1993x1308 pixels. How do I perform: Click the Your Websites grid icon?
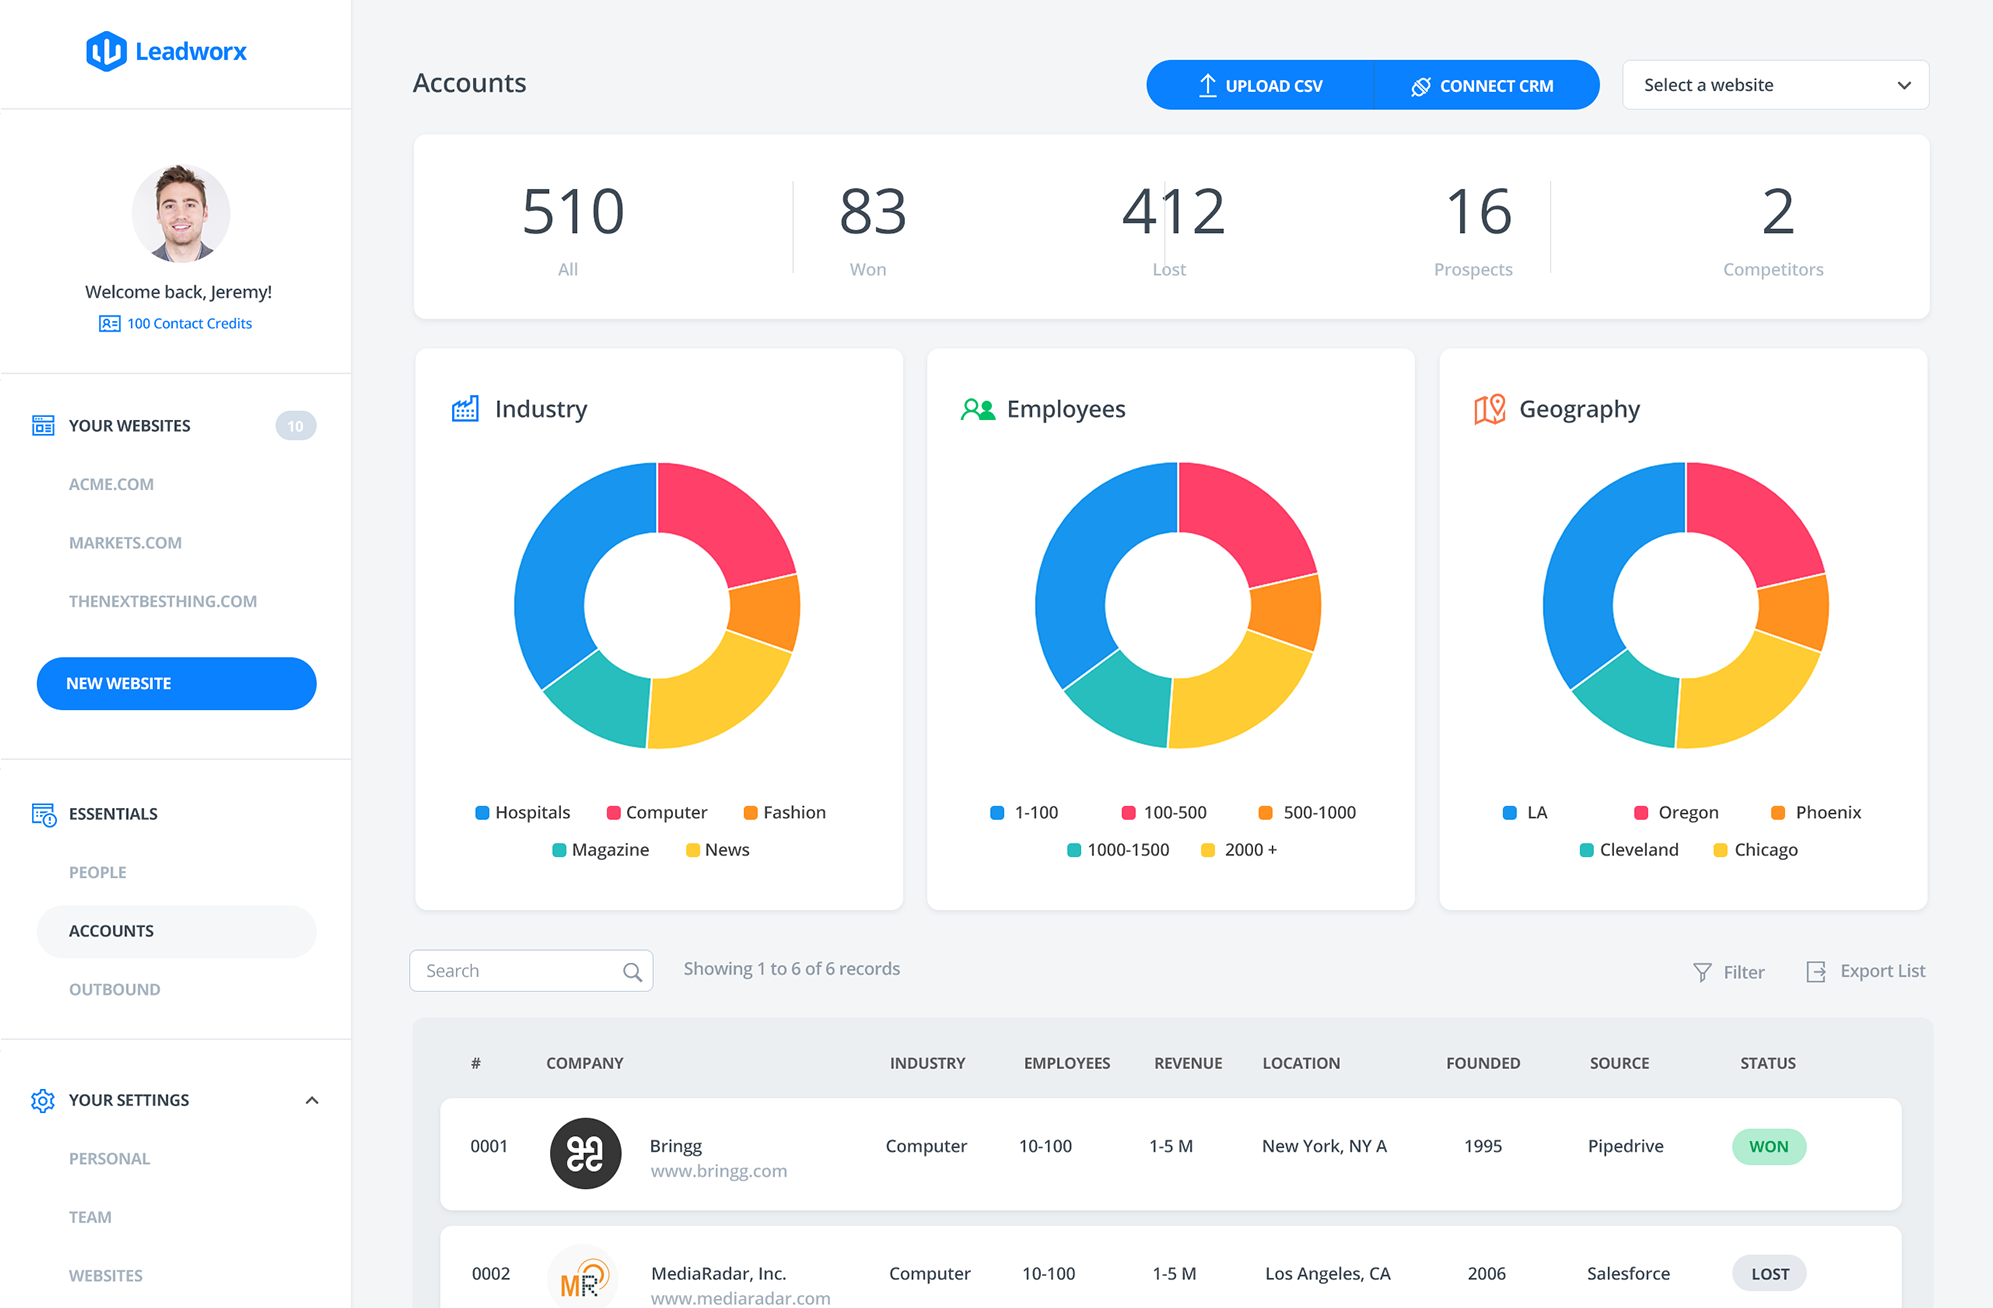coord(43,426)
